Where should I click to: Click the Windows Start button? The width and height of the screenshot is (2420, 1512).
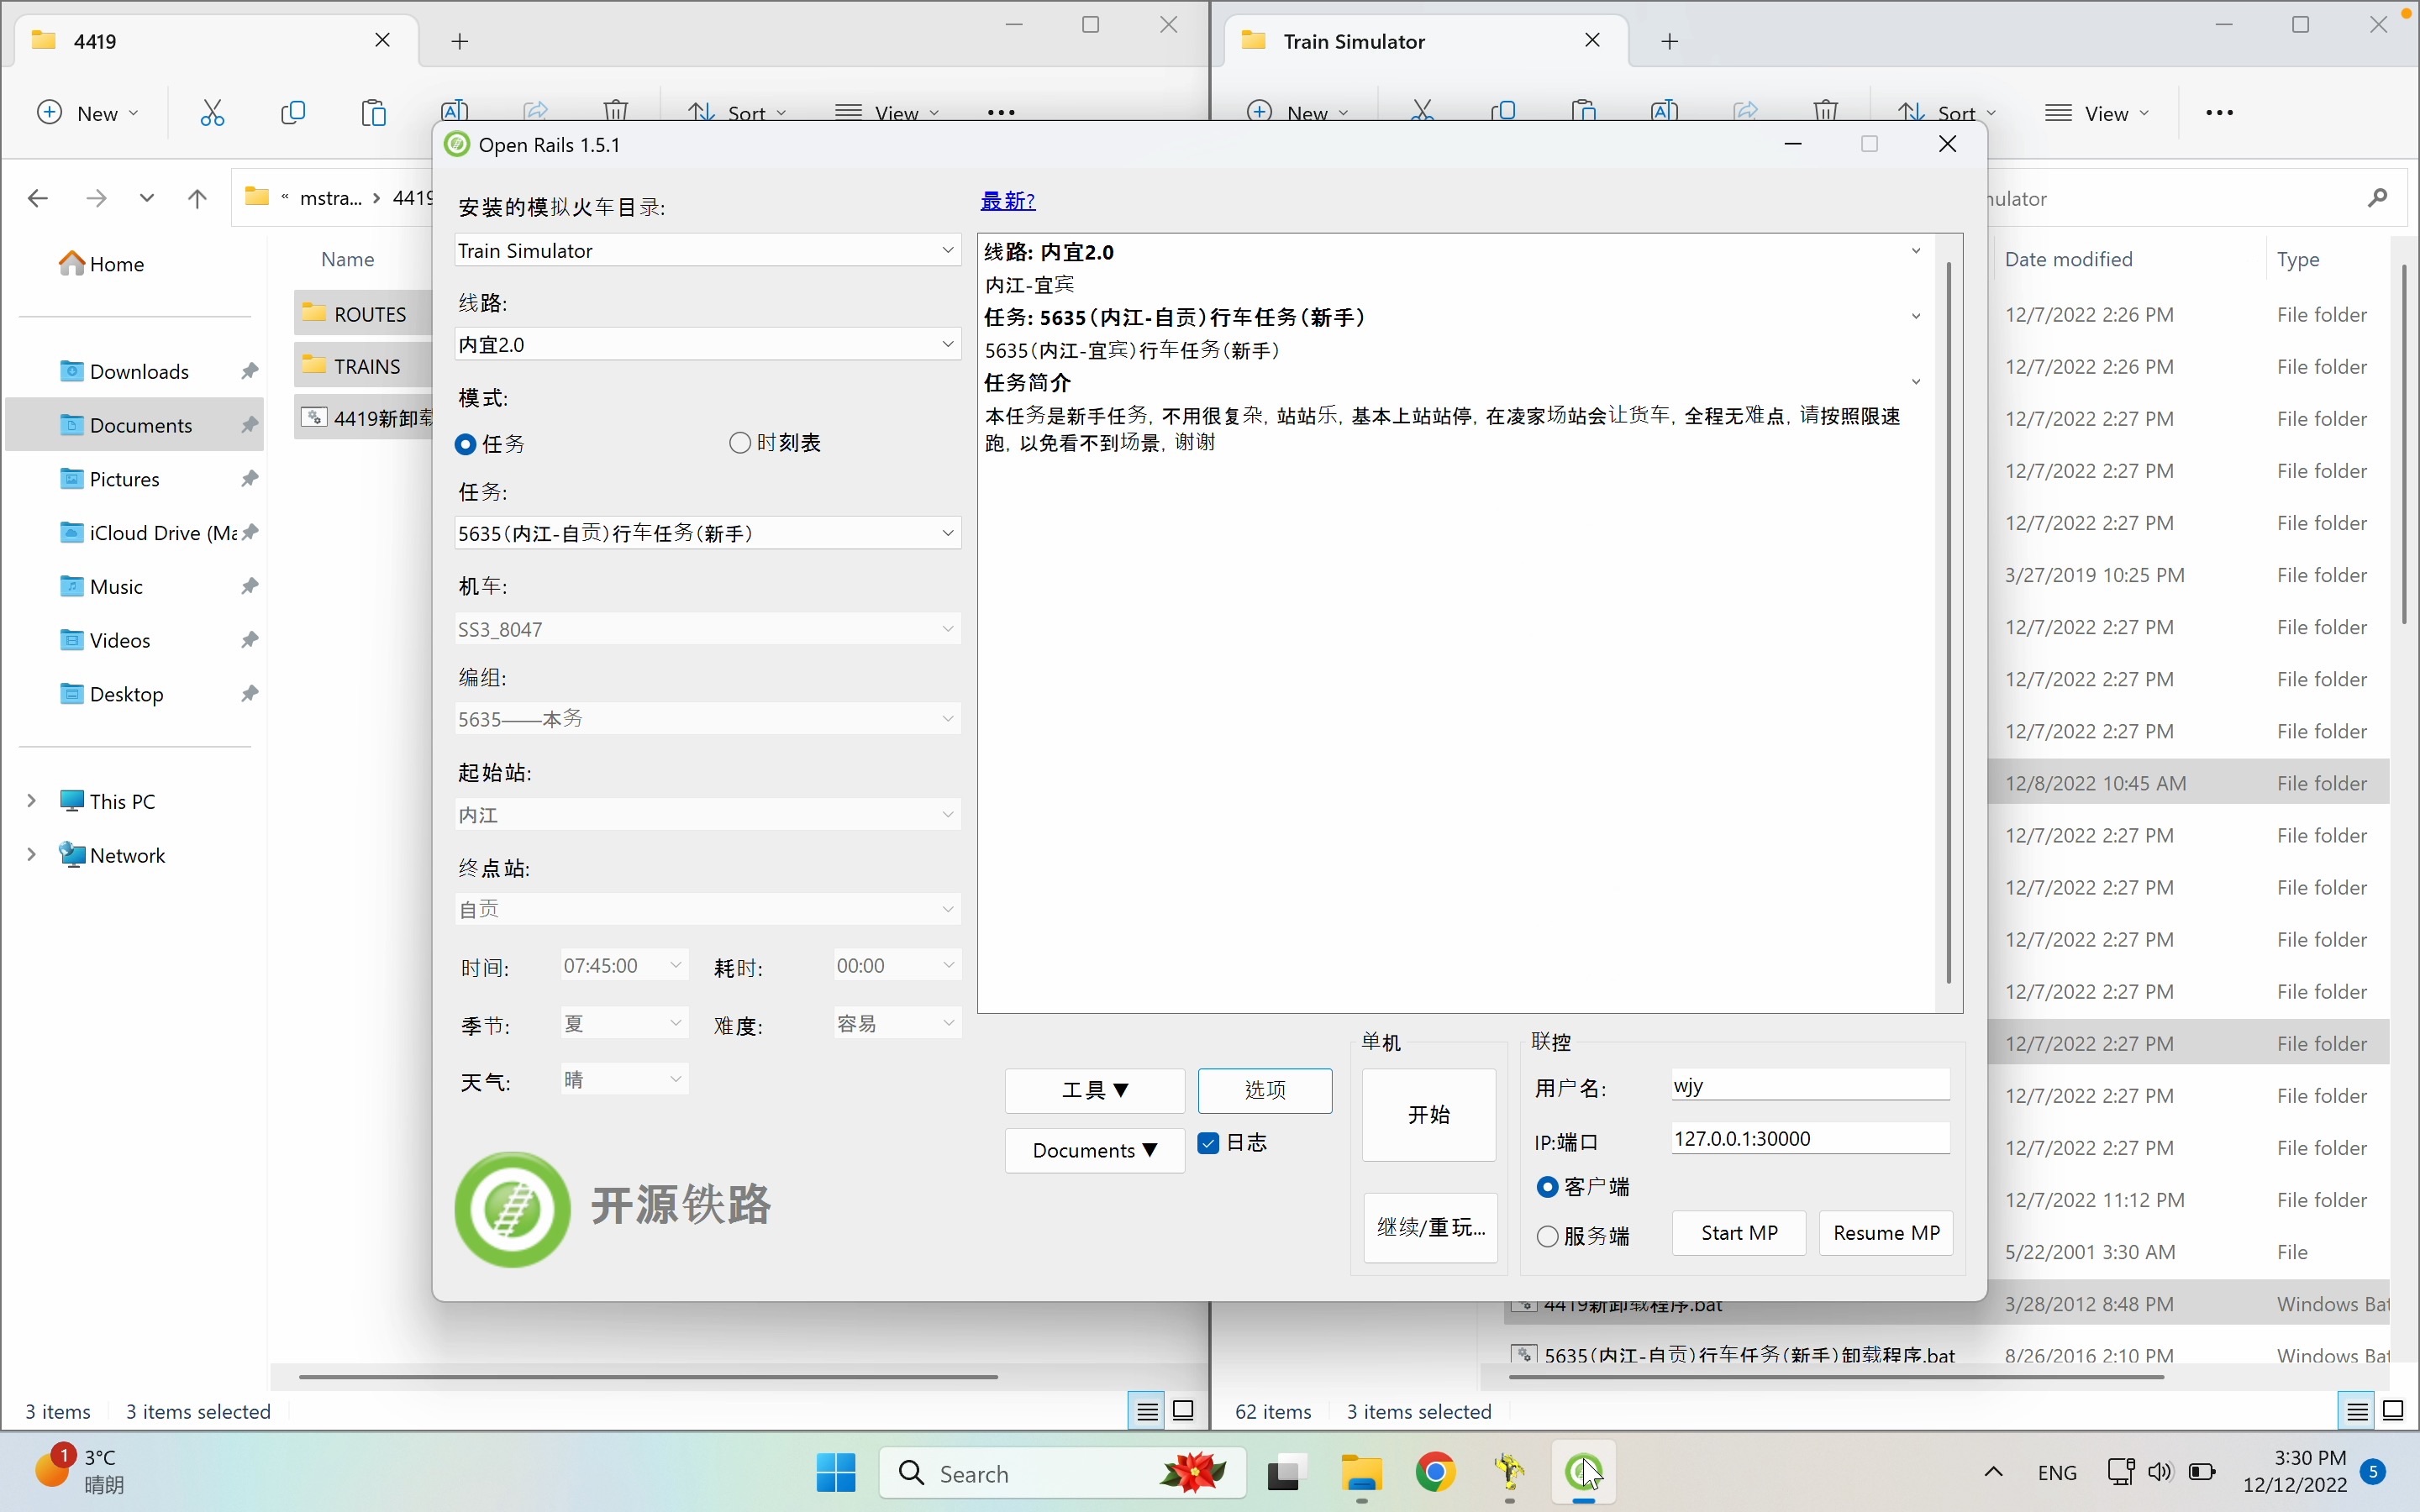coord(836,1473)
